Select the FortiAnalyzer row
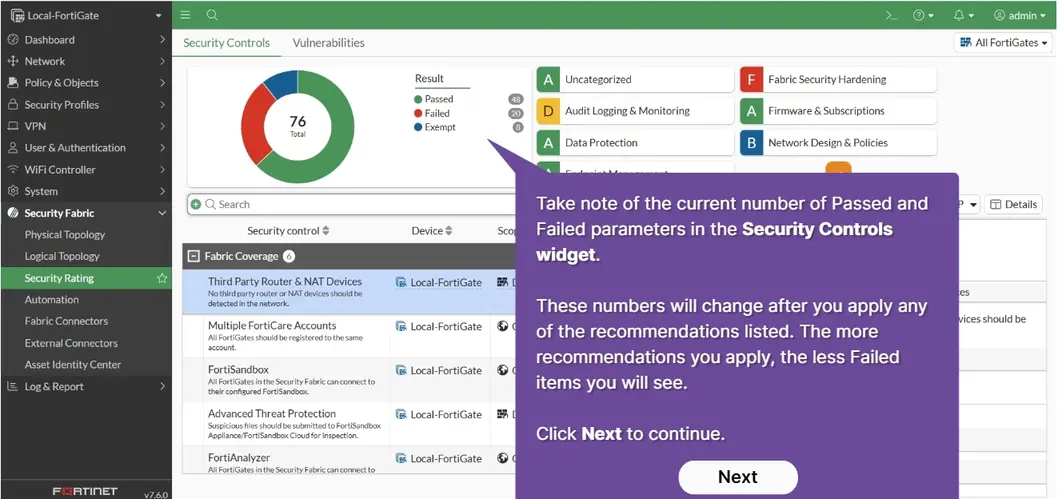This screenshot has width=1058, height=499. 351,461
